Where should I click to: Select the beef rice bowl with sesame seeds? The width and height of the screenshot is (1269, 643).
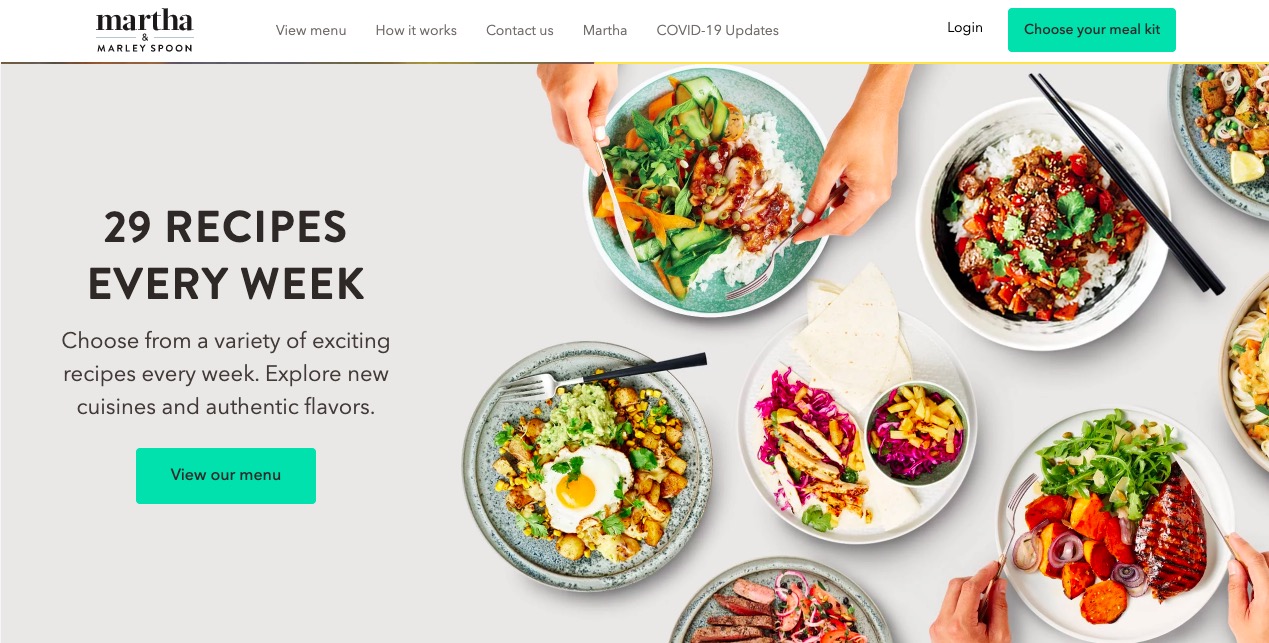(x=1043, y=223)
